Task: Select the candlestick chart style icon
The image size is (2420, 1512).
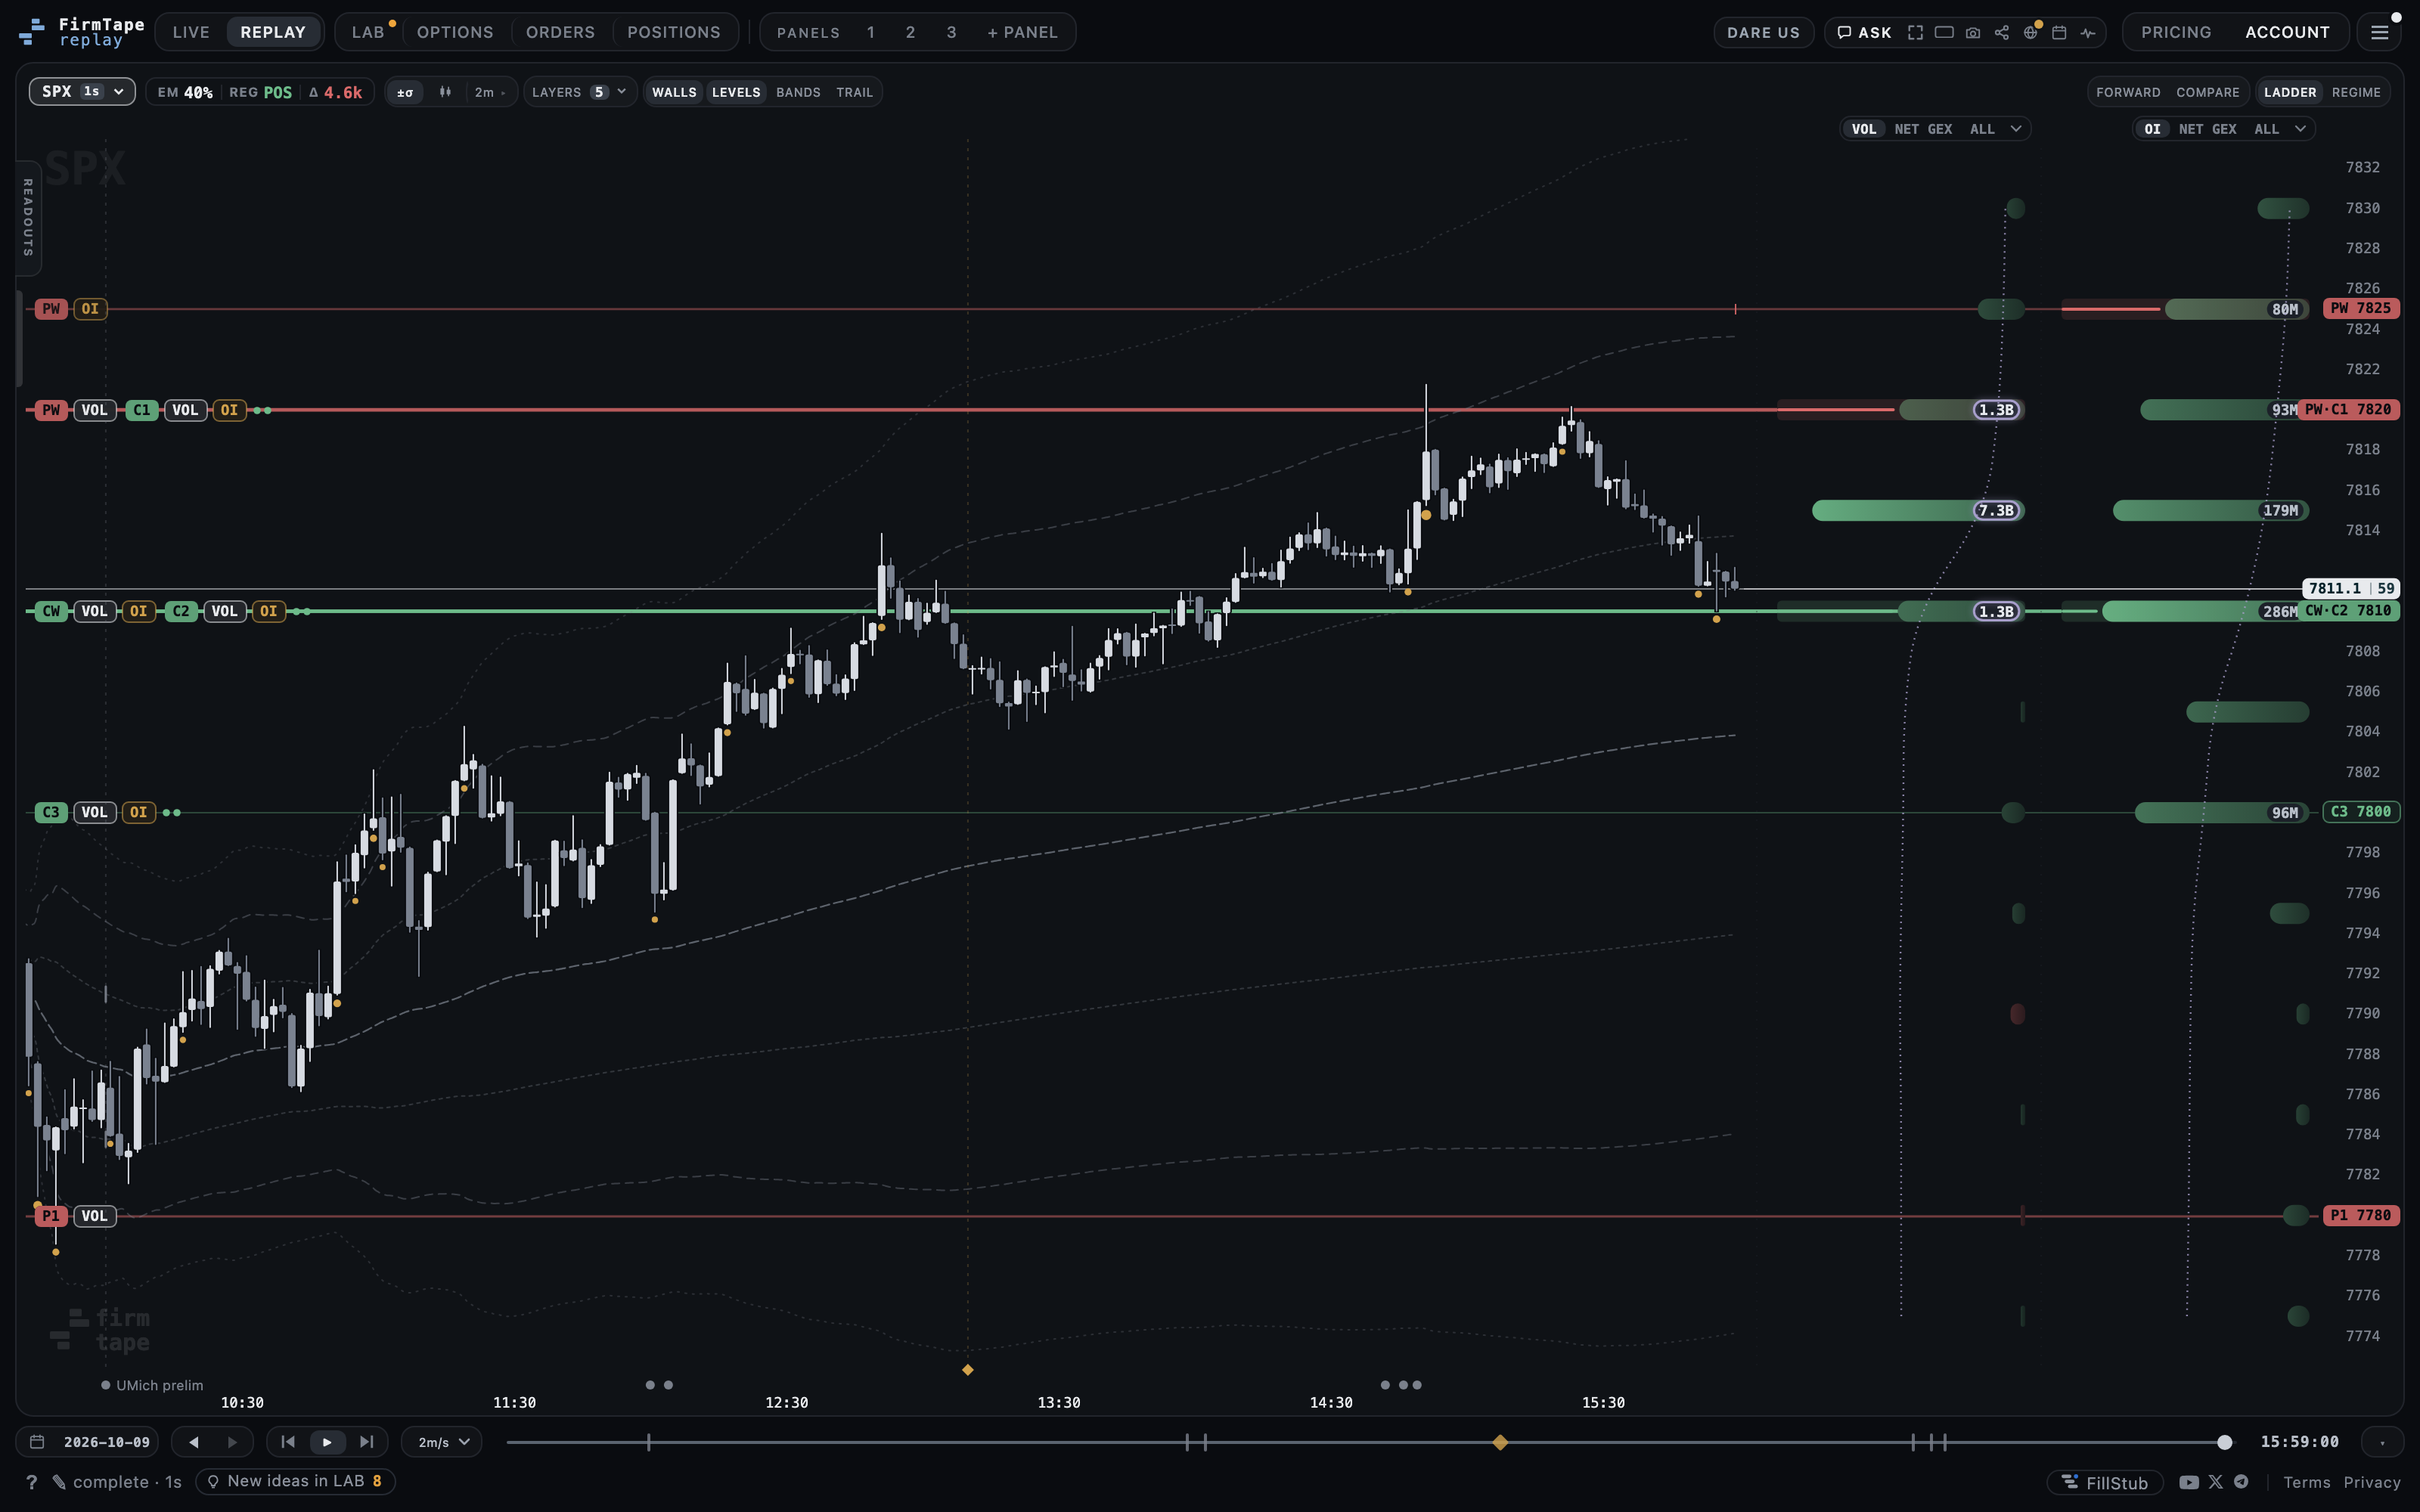Action: pyautogui.click(x=445, y=92)
